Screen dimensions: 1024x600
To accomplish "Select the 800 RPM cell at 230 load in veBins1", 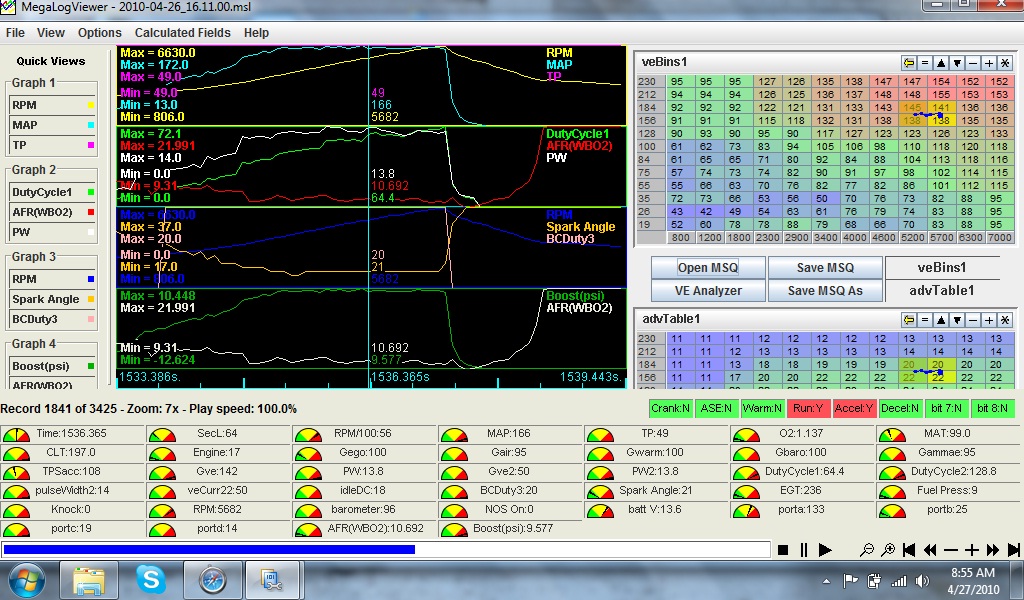I will pos(677,82).
